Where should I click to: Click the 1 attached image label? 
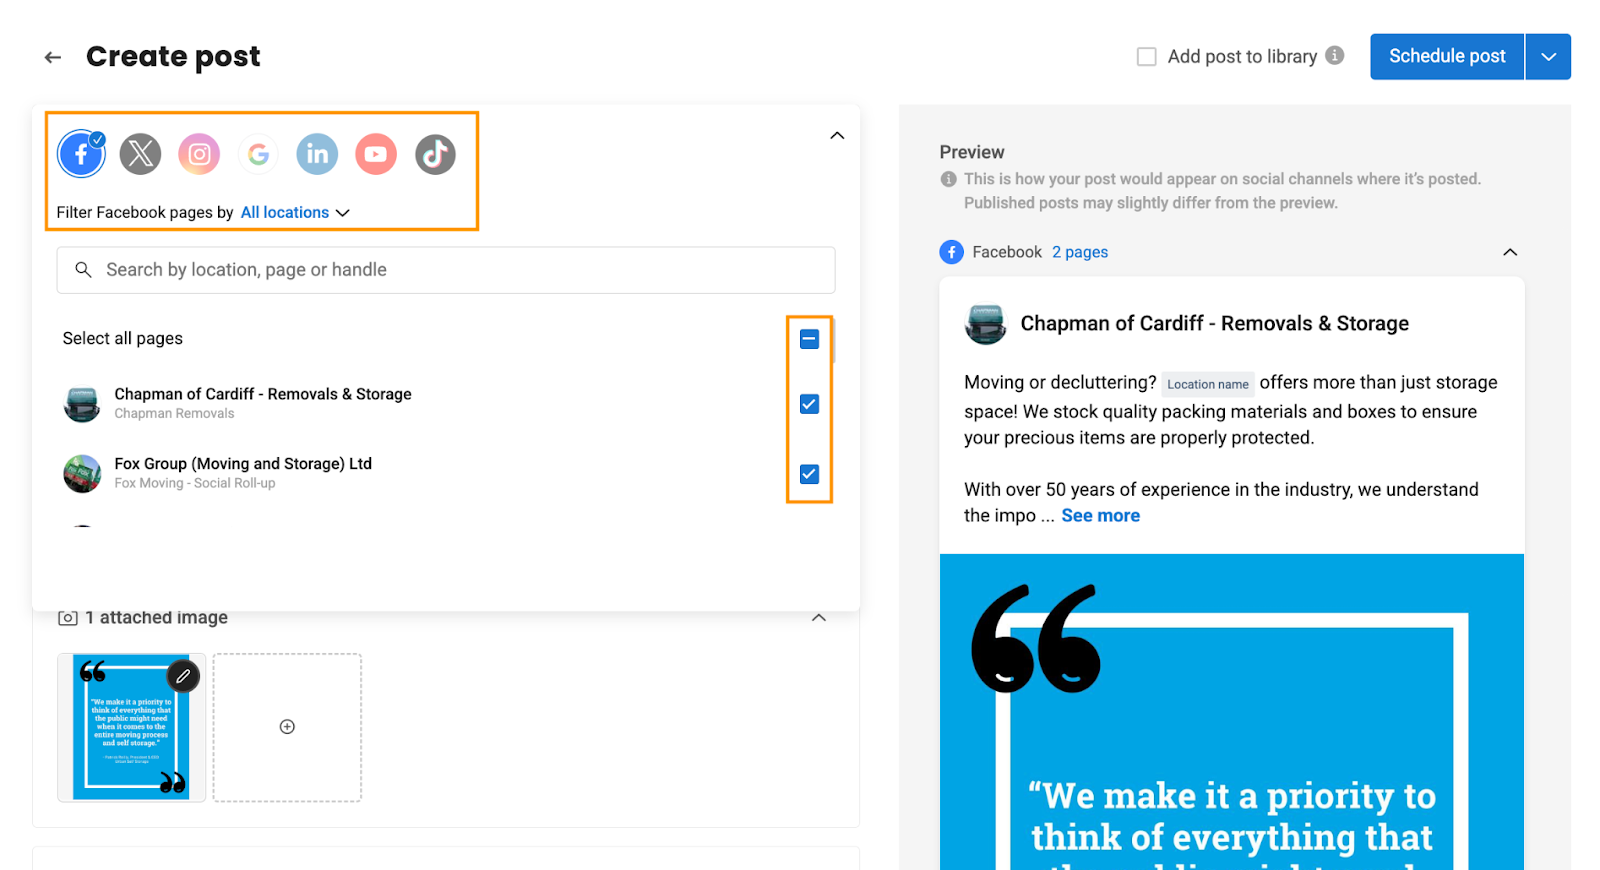[156, 618]
